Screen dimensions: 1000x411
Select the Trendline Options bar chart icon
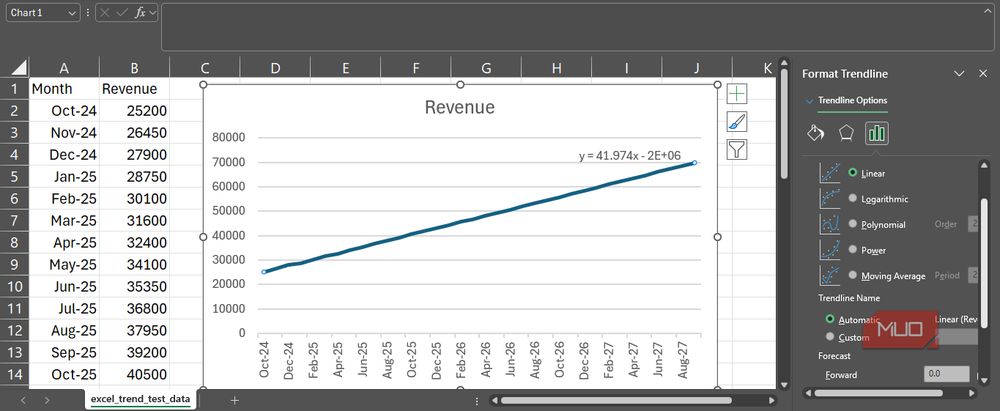point(877,133)
